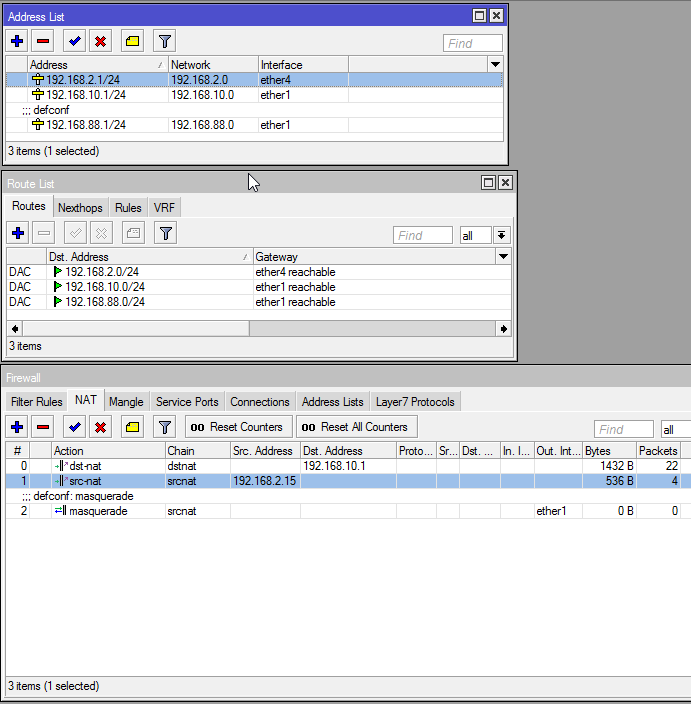This screenshot has height=704, width=691.
Task: Click the Reset Counters button
Action: tap(238, 427)
